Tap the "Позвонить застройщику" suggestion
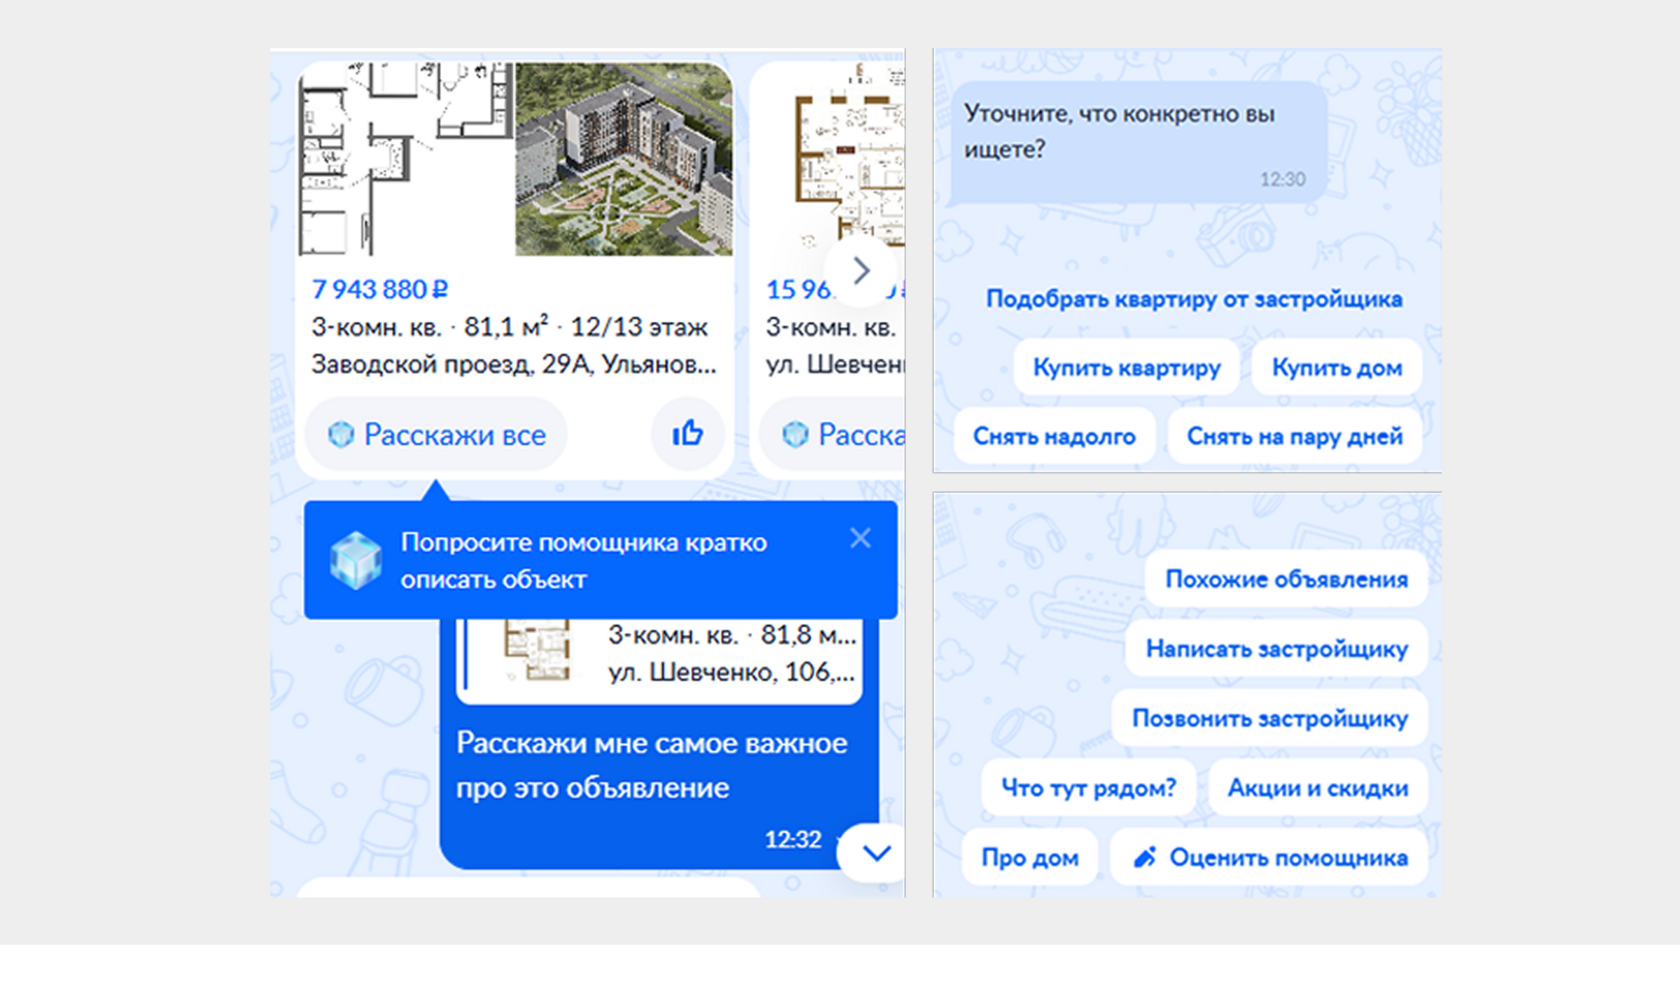 pyautogui.click(x=1269, y=718)
